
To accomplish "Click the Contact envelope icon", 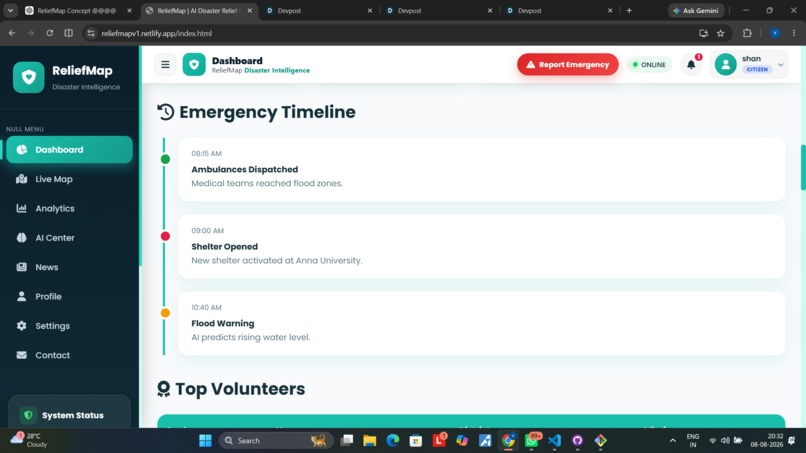I will coord(22,355).
